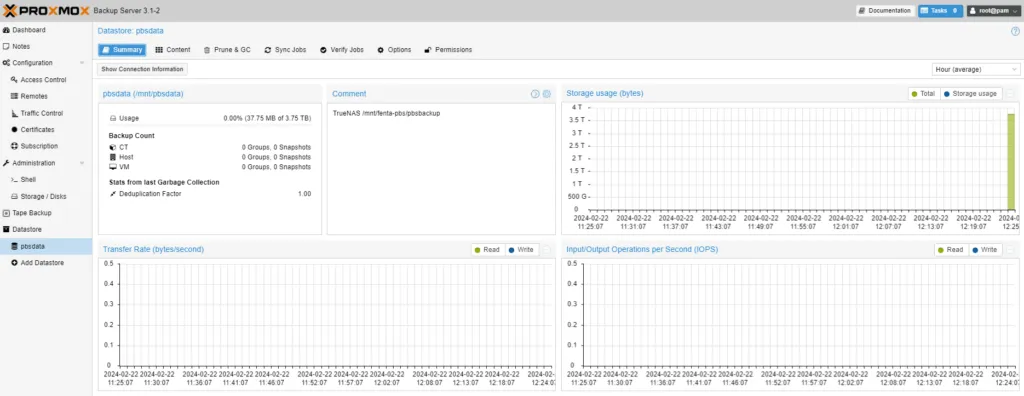Screen dimensions: 1024x396
Task: Click Show Connection Information
Action: coord(143,69)
